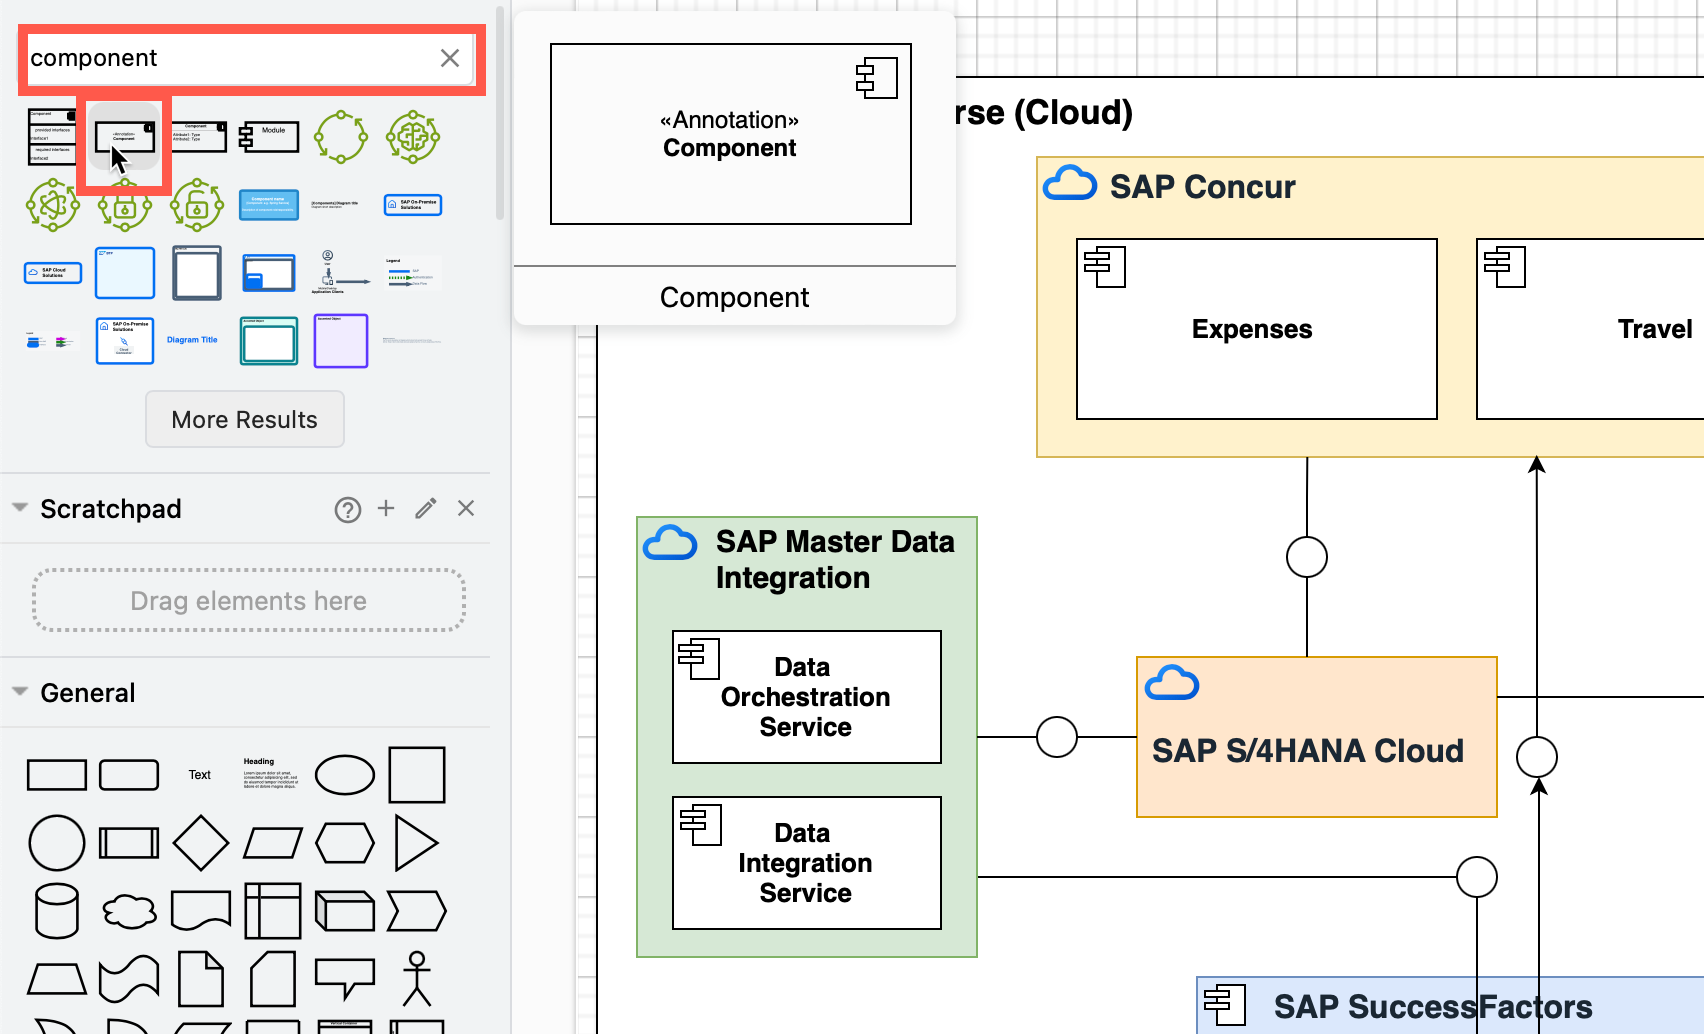Select the Legend shape in search results
Viewport: 1704px width, 1034px height.
click(x=412, y=272)
